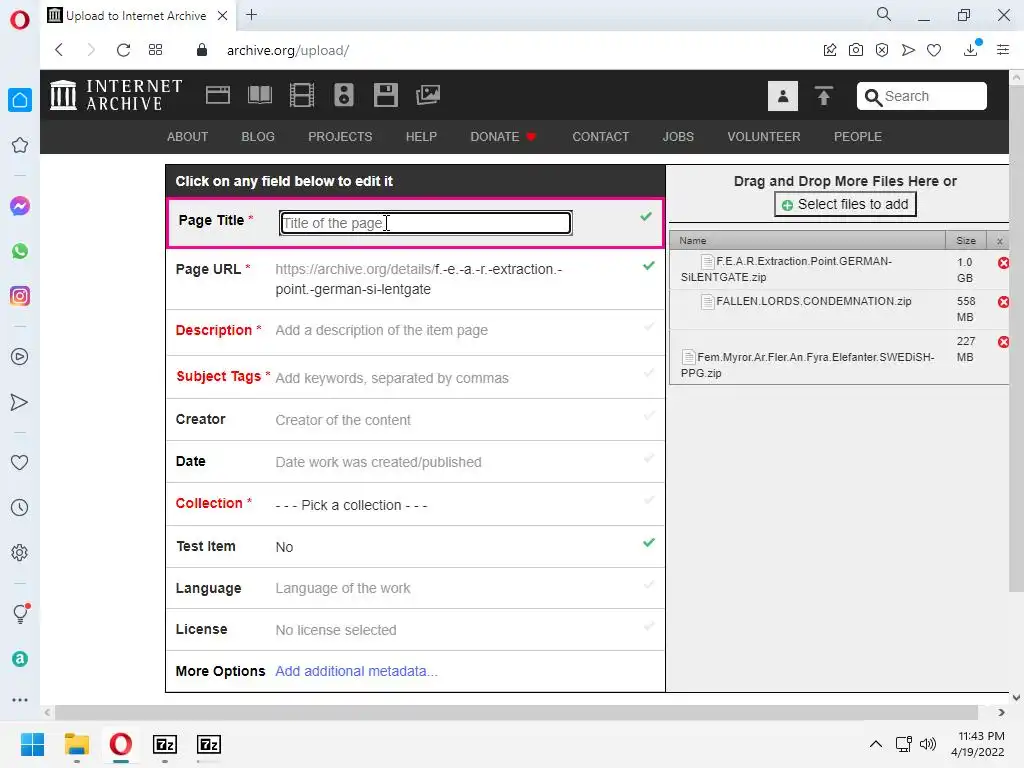Viewport: 1024px width, 768px height.
Task: Click Add additional metadata link
Action: tap(356, 671)
